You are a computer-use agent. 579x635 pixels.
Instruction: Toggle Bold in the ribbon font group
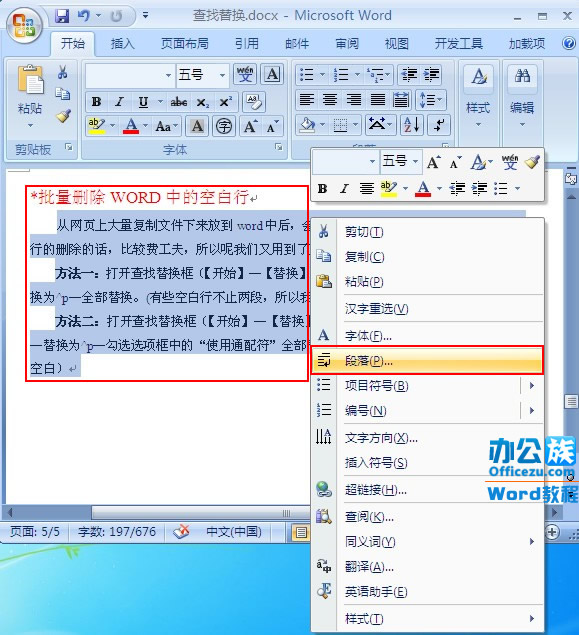[x=96, y=102]
